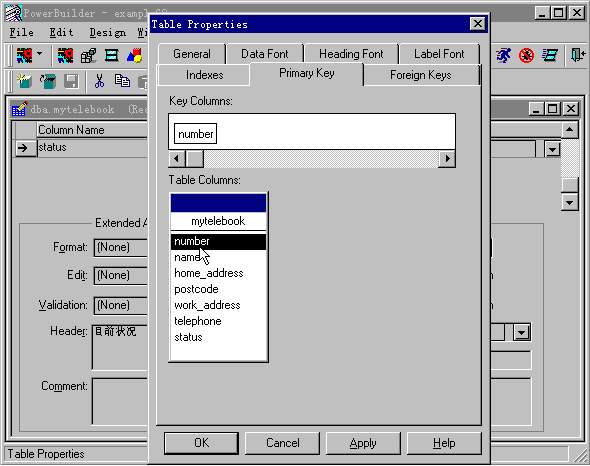Viewport: 590px width, 466px height.
Task: Click the colored shapes toolbar icon
Action: (x=134, y=56)
